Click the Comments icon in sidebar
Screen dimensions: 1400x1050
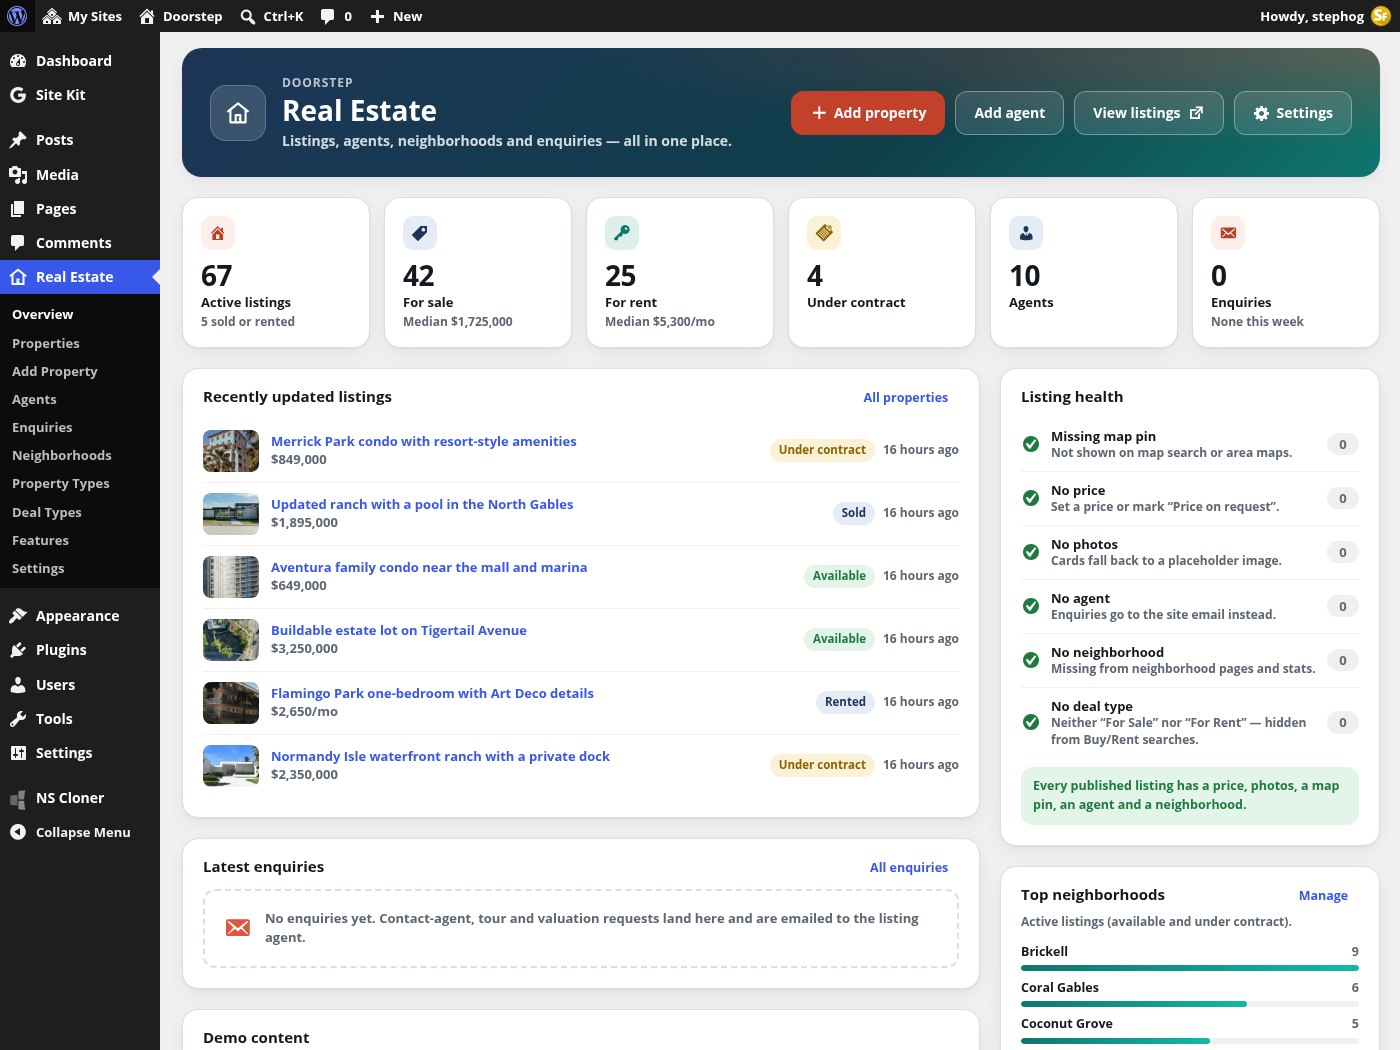pyautogui.click(x=18, y=243)
